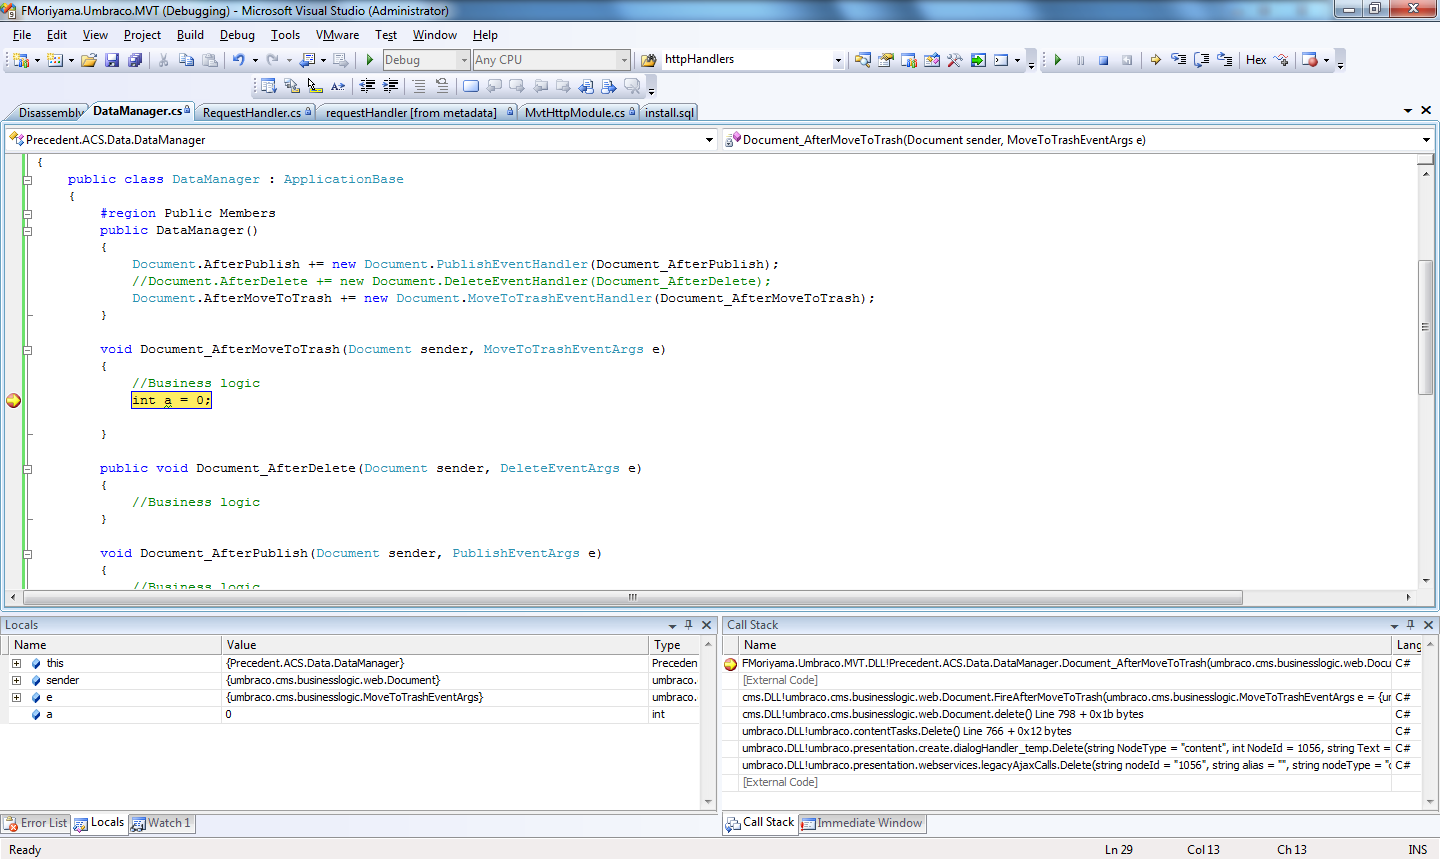Expand the 'sender' variable in Locals
The height and width of the screenshot is (860, 1440).
point(16,680)
